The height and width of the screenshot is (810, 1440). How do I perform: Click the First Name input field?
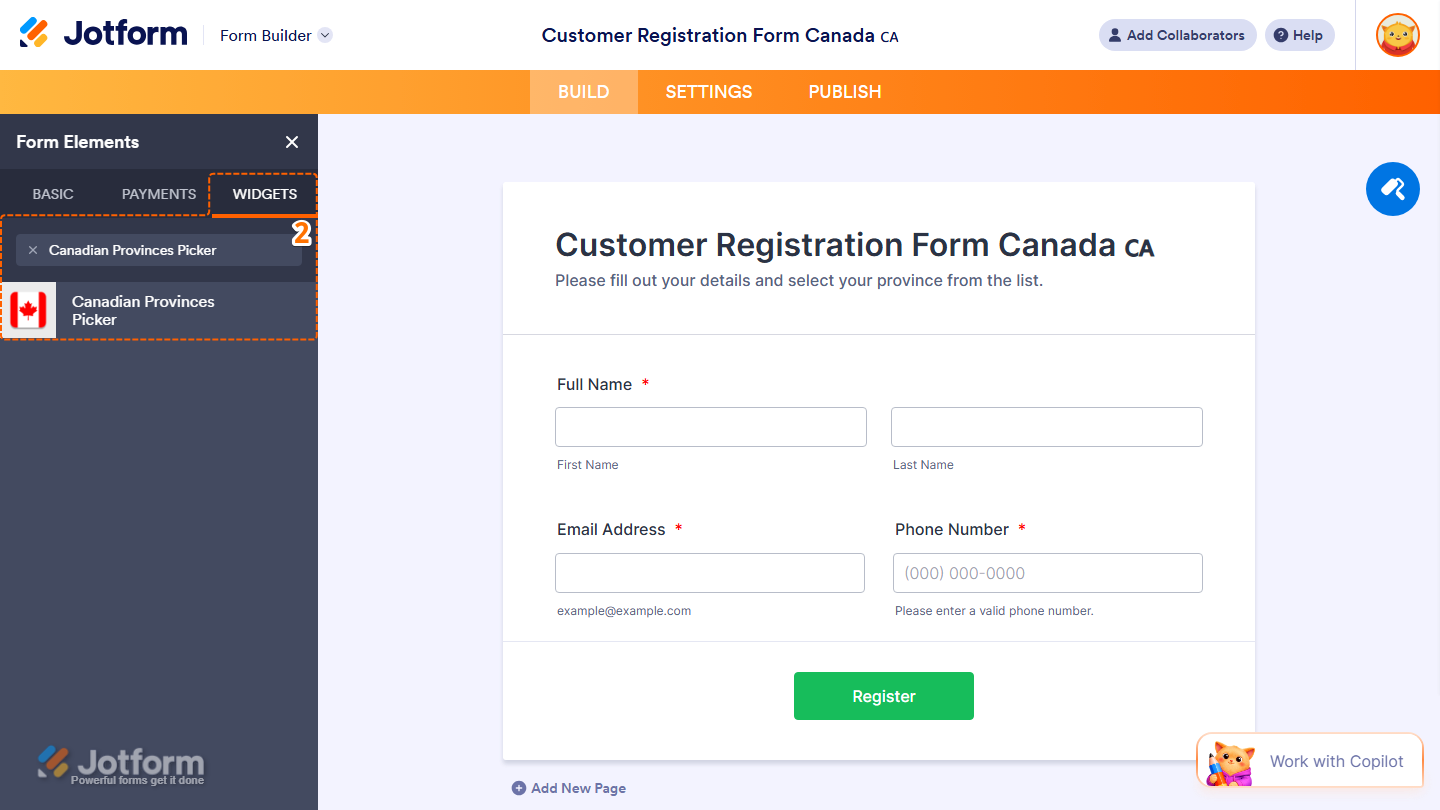tap(710, 426)
